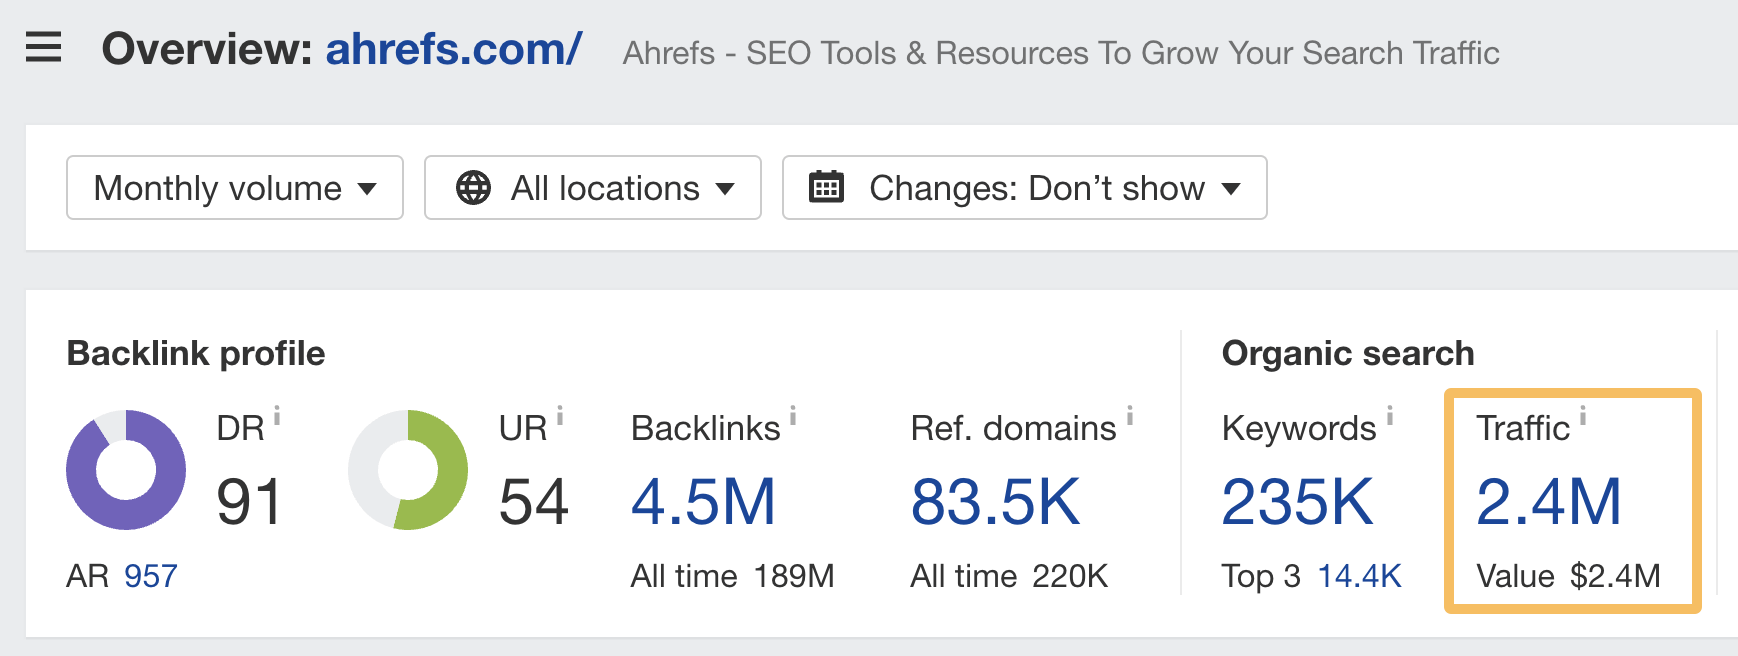
Task: Click the 4.5M backlinks value
Action: [x=703, y=502]
